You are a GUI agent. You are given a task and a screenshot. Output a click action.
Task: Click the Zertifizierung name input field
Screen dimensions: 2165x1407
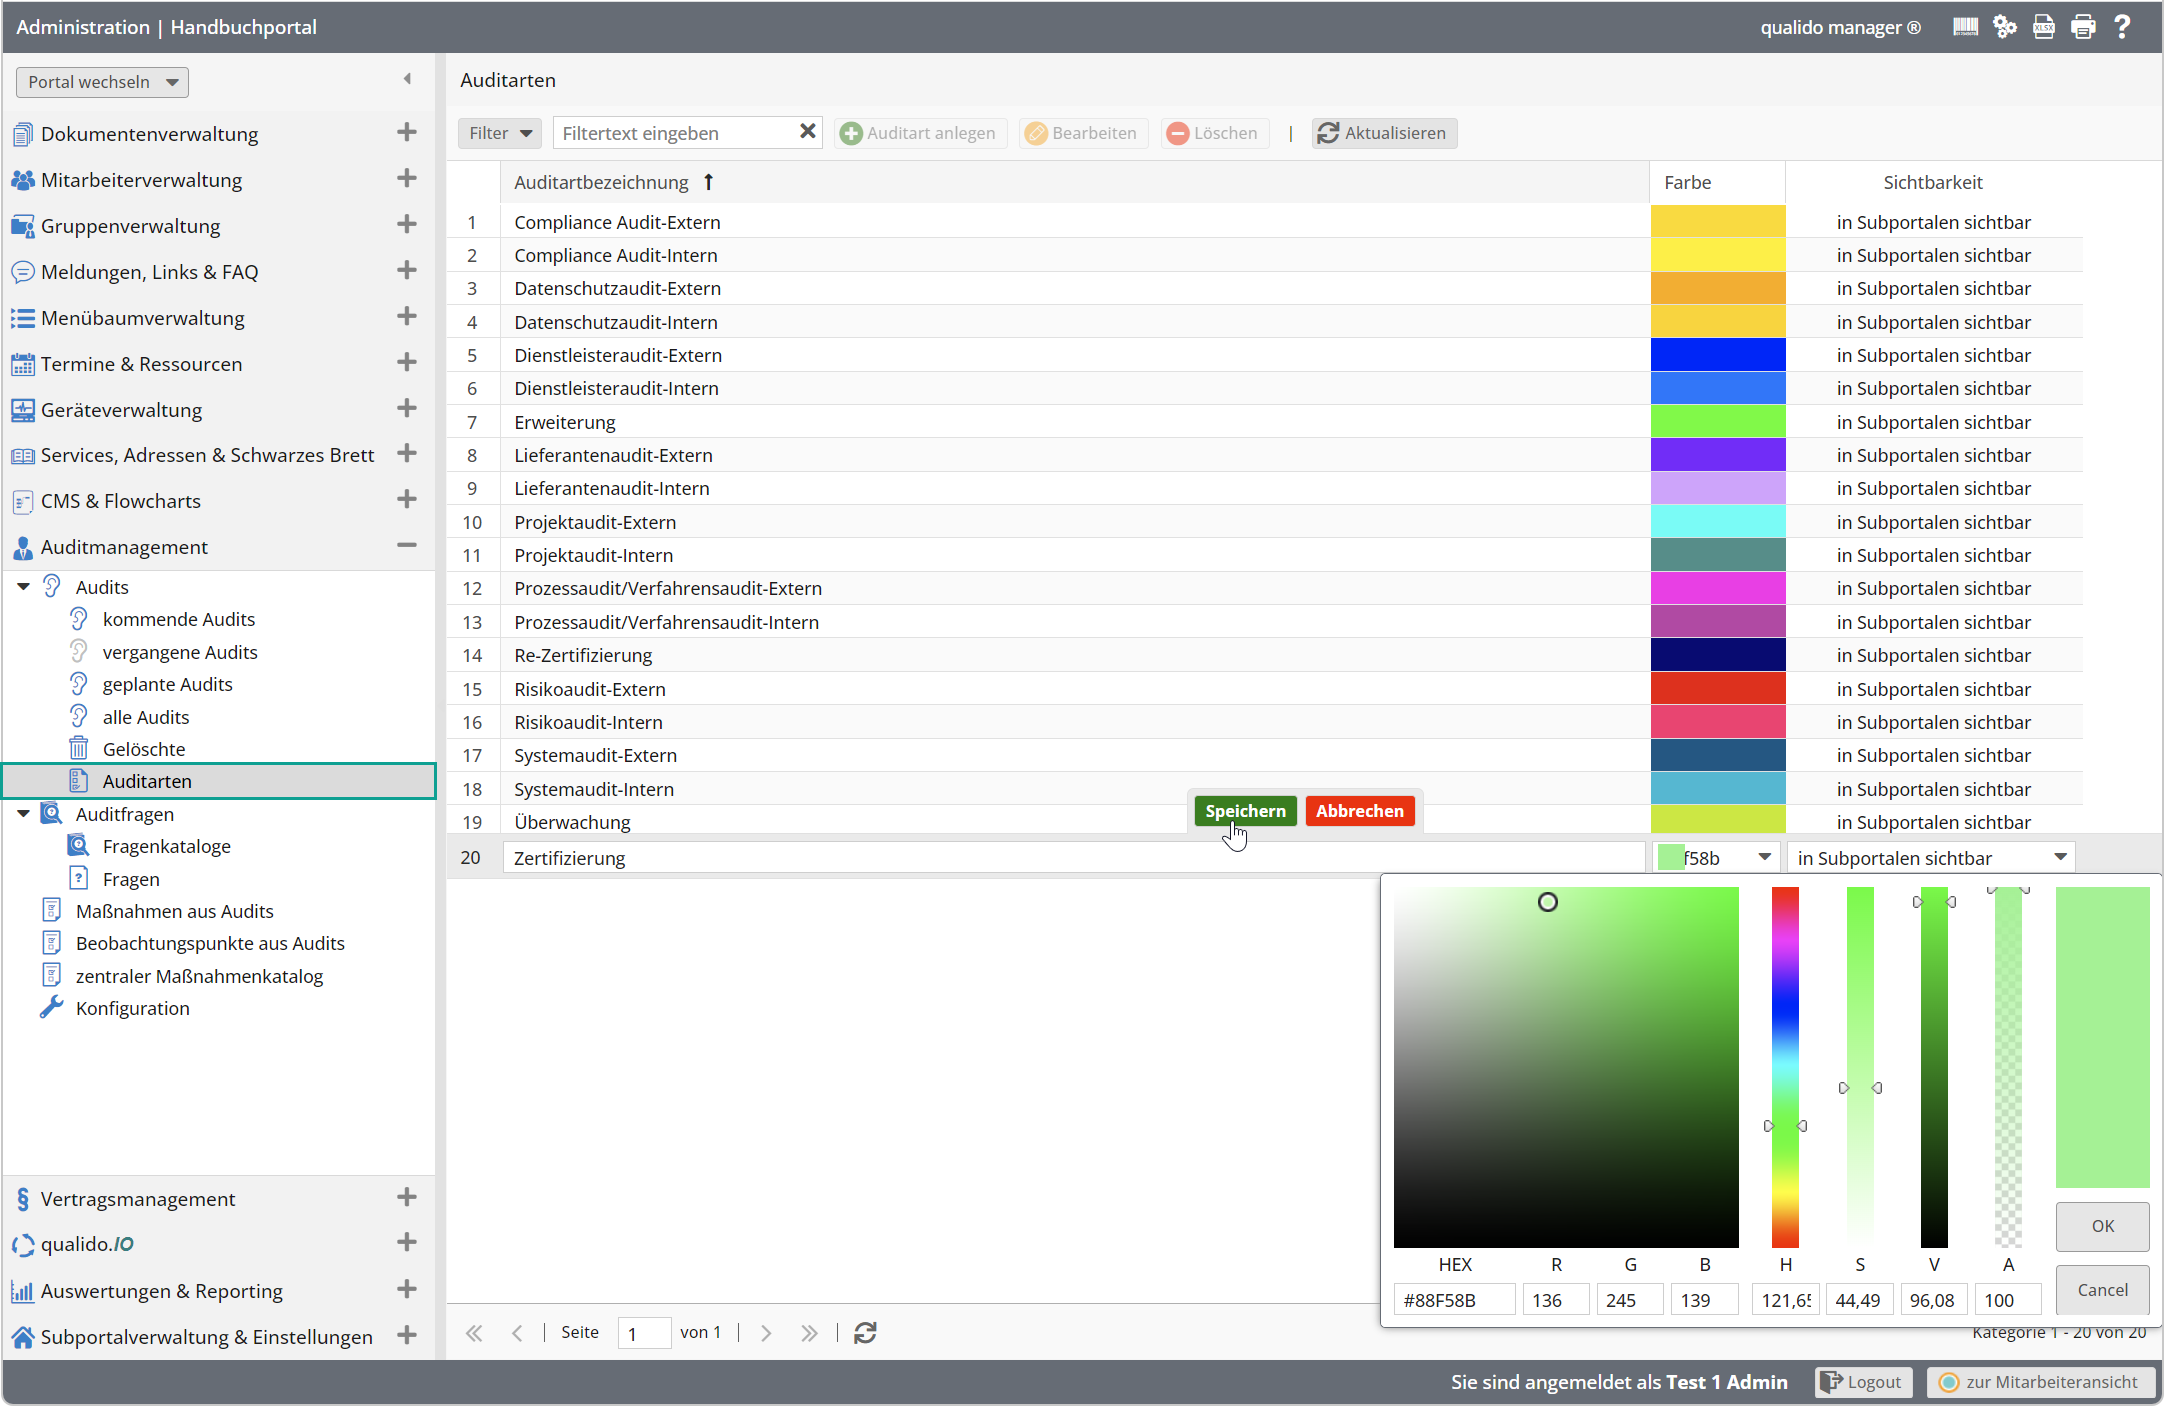point(1074,858)
